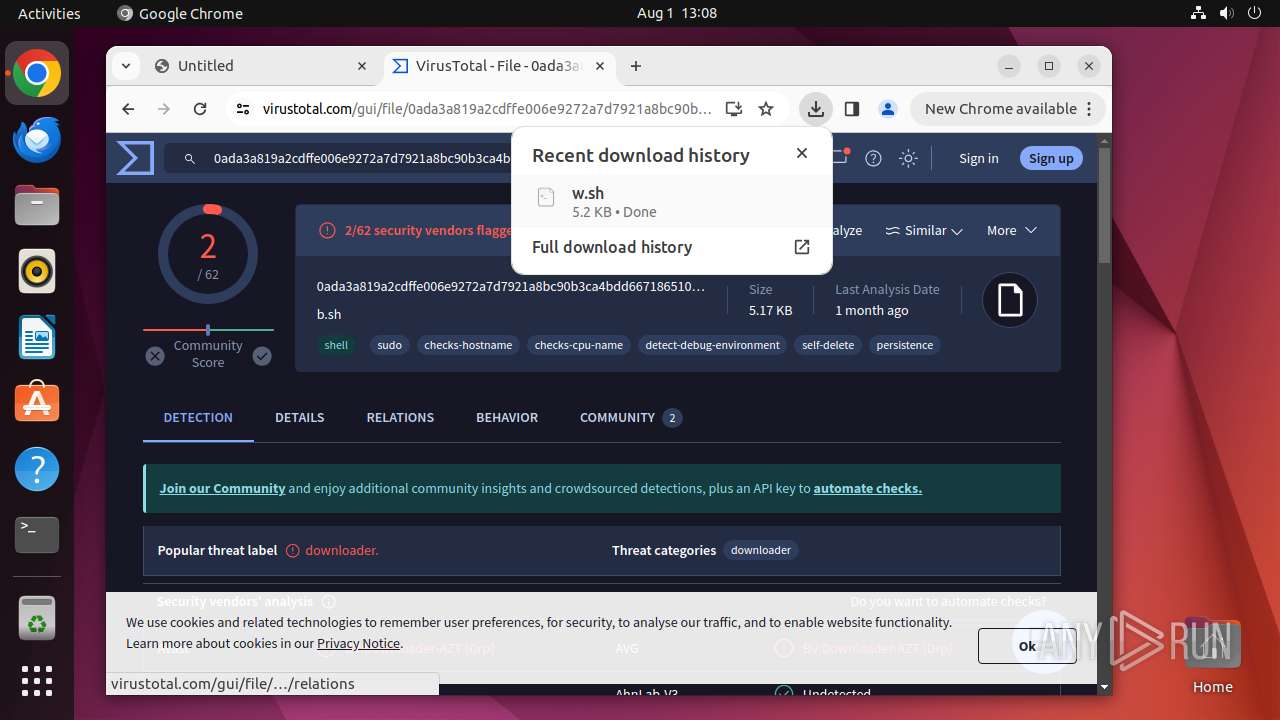1280x720 pixels.
Task: Expand the More dropdown
Action: (x=1012, y=230)
